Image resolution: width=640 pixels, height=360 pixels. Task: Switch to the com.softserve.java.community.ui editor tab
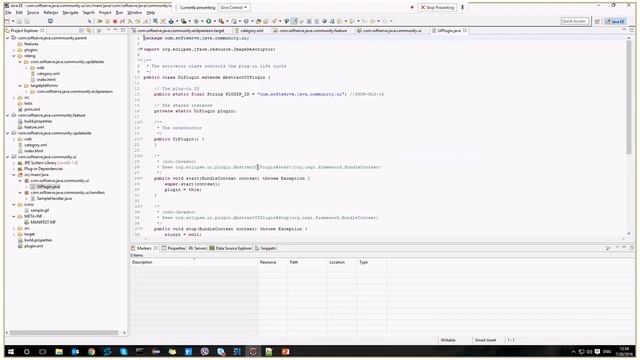pos(392,31)
